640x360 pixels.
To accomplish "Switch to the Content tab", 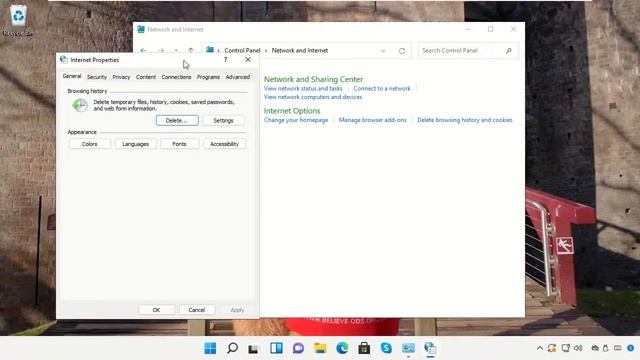I will pos(146,77).
